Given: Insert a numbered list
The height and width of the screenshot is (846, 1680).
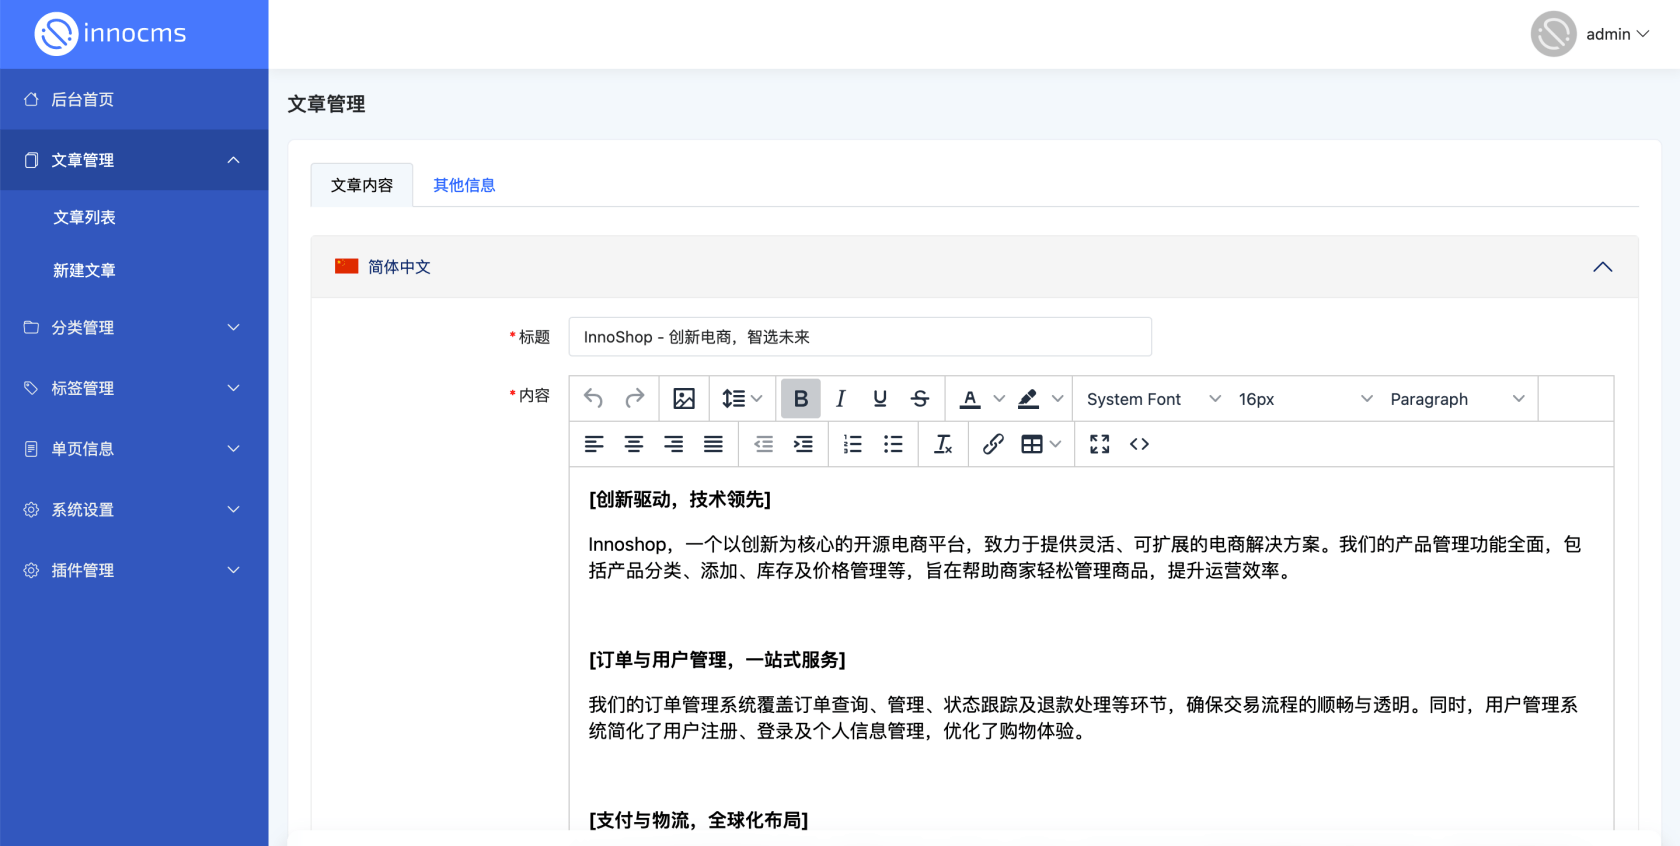Looking at the screenshot, I should click(853, 444).
